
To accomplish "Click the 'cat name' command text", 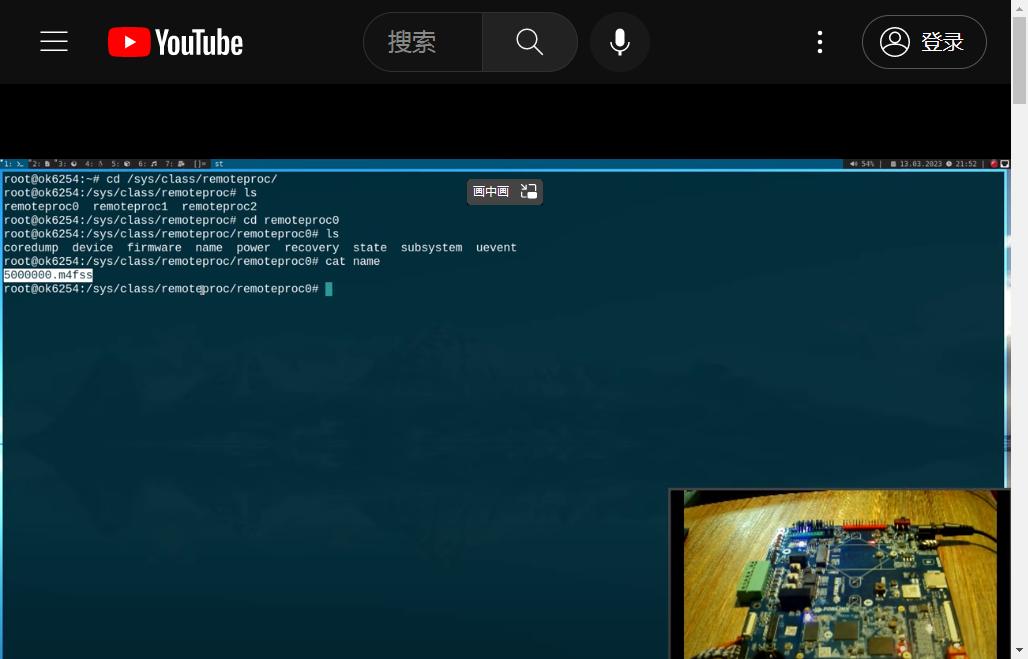I will tap(353, 261).
